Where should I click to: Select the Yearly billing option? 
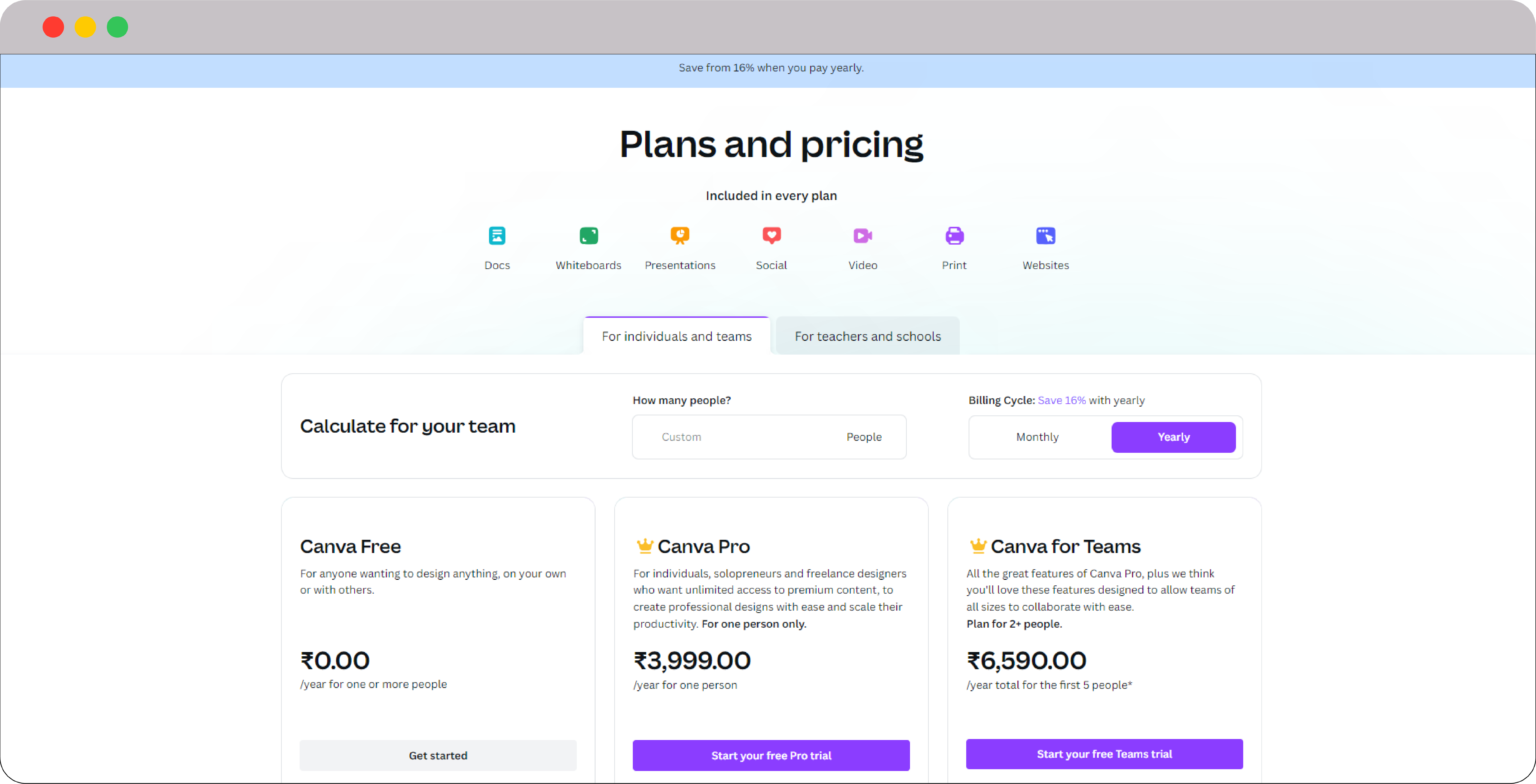pyautogui.click(x=1173, y=437)
